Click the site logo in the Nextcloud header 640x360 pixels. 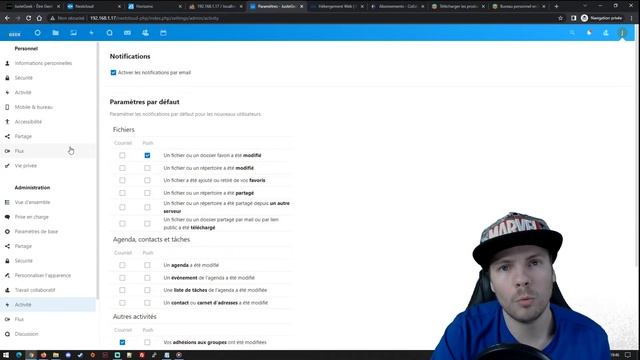tap(15, 34)
